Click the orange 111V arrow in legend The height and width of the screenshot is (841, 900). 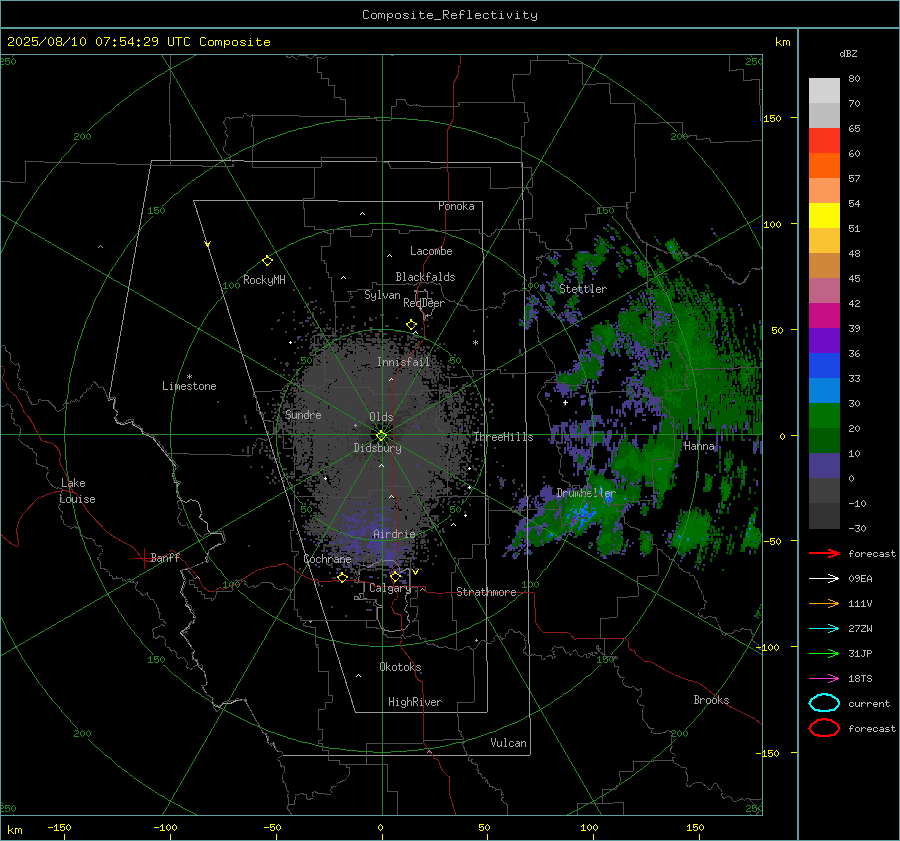[824, 603]
